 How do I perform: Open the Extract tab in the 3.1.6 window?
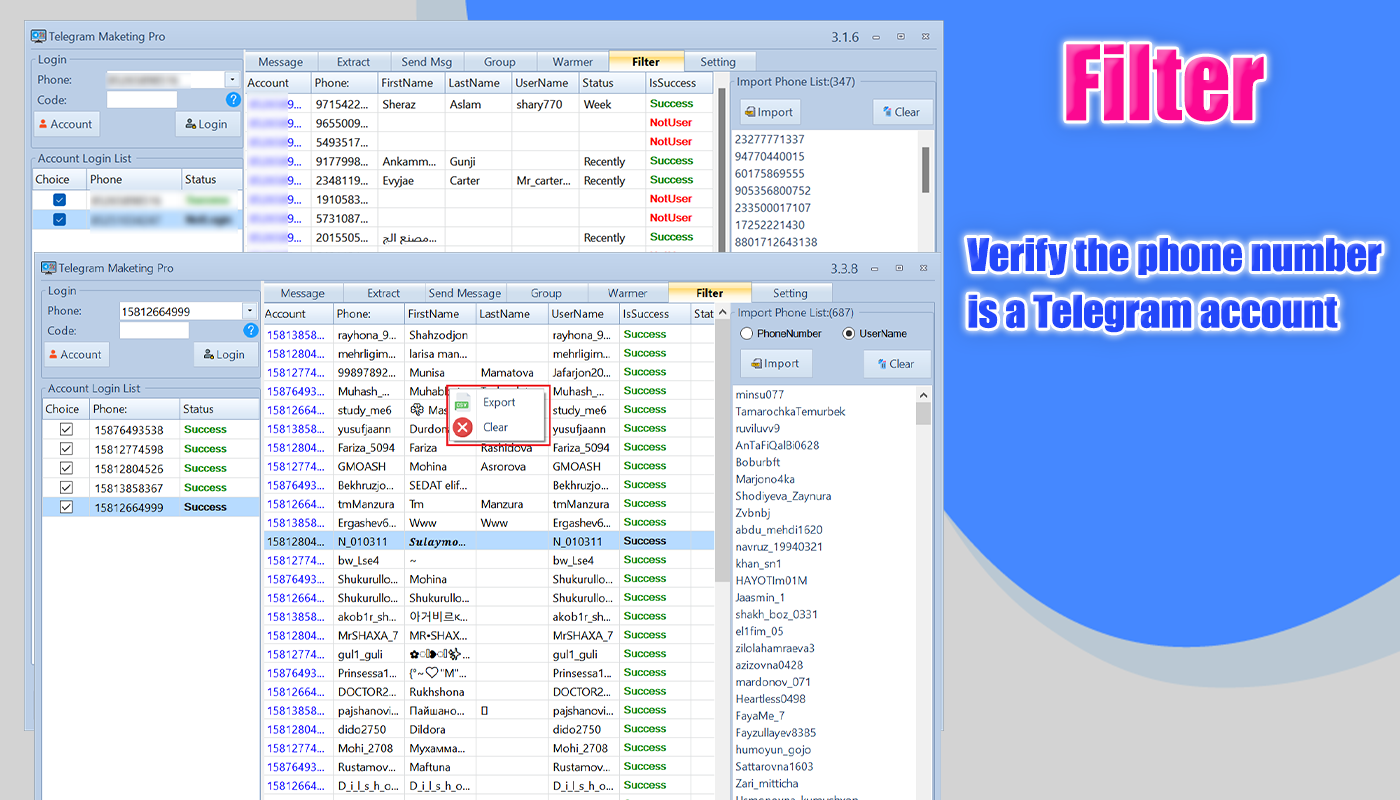[353, 61]
